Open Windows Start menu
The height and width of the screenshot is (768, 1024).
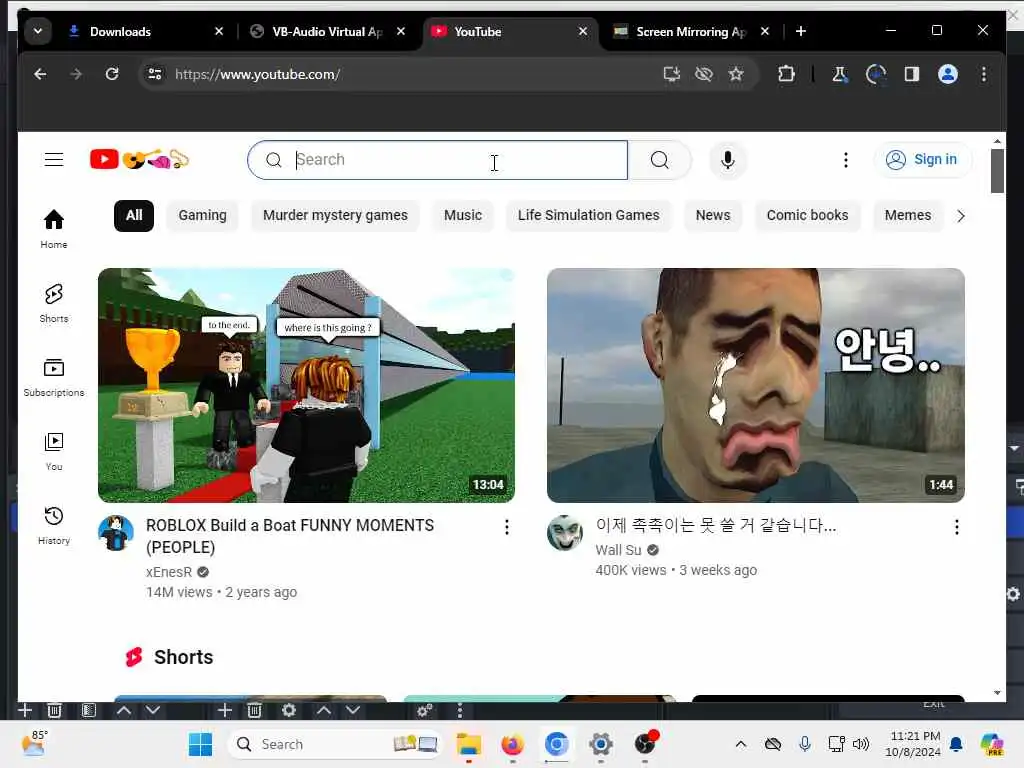click(200, 744)
